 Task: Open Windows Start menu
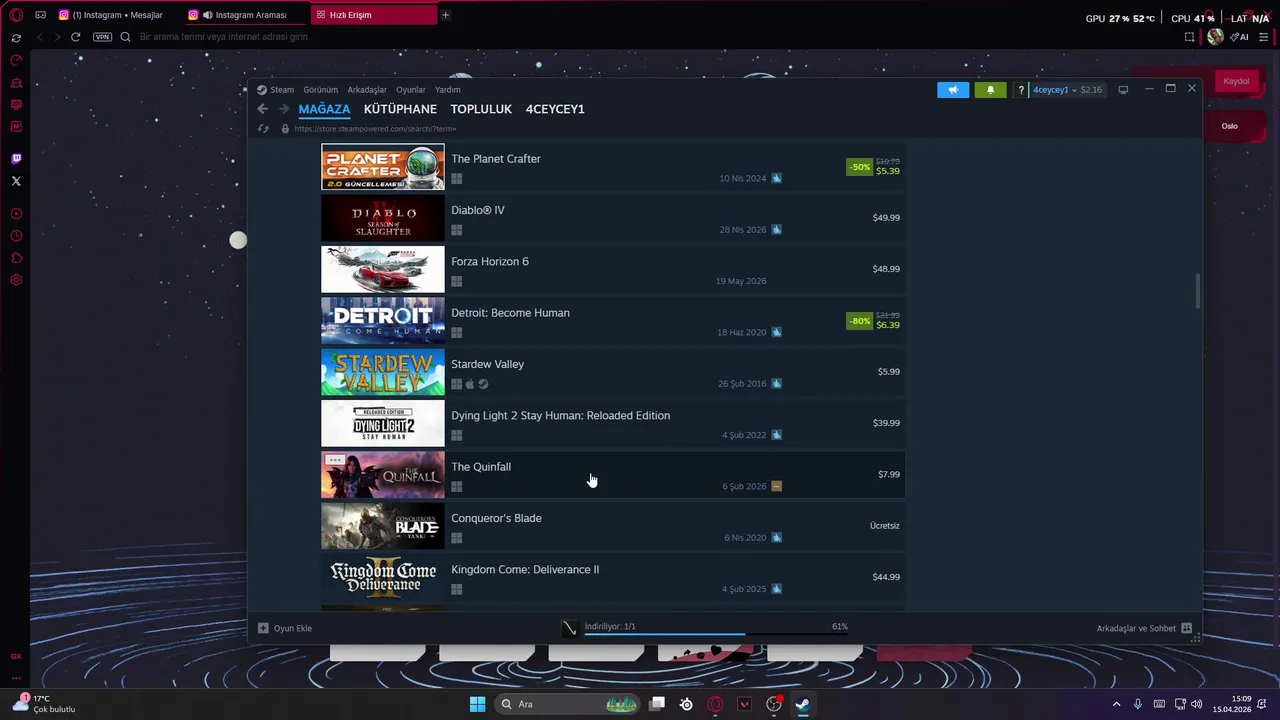[477, 704]
